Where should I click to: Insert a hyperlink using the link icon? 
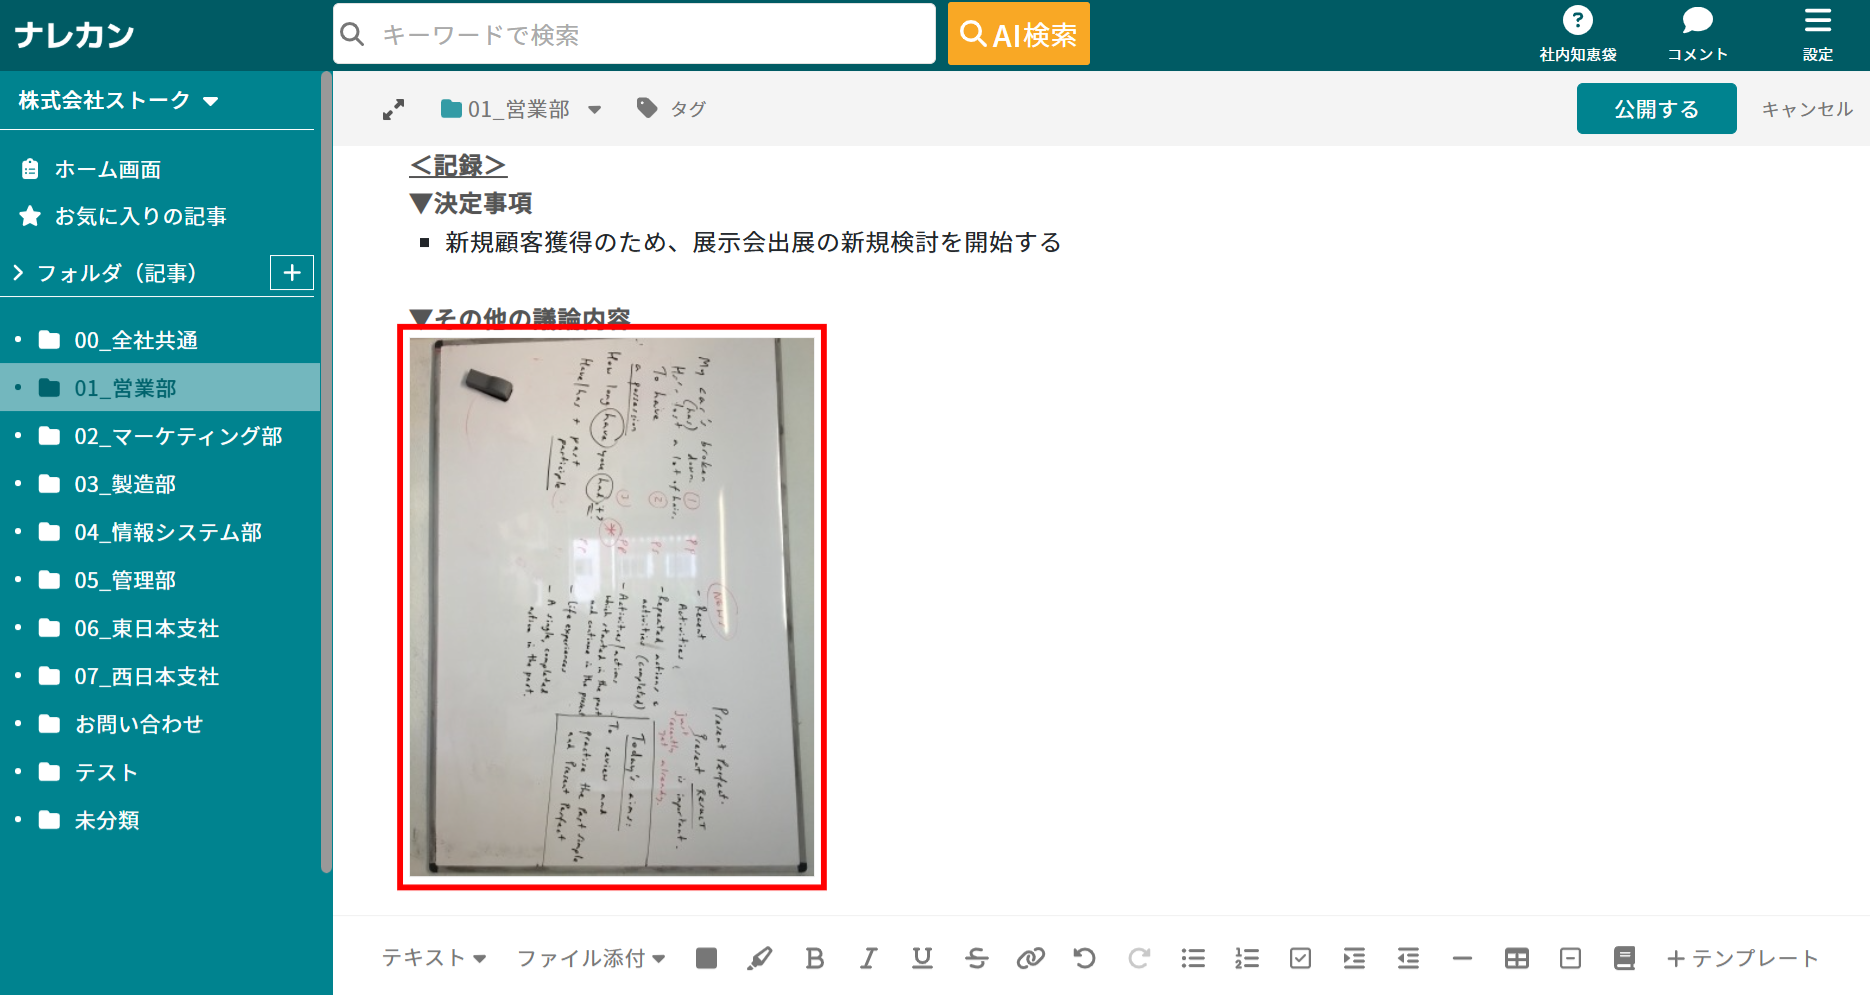[1031, 958]
